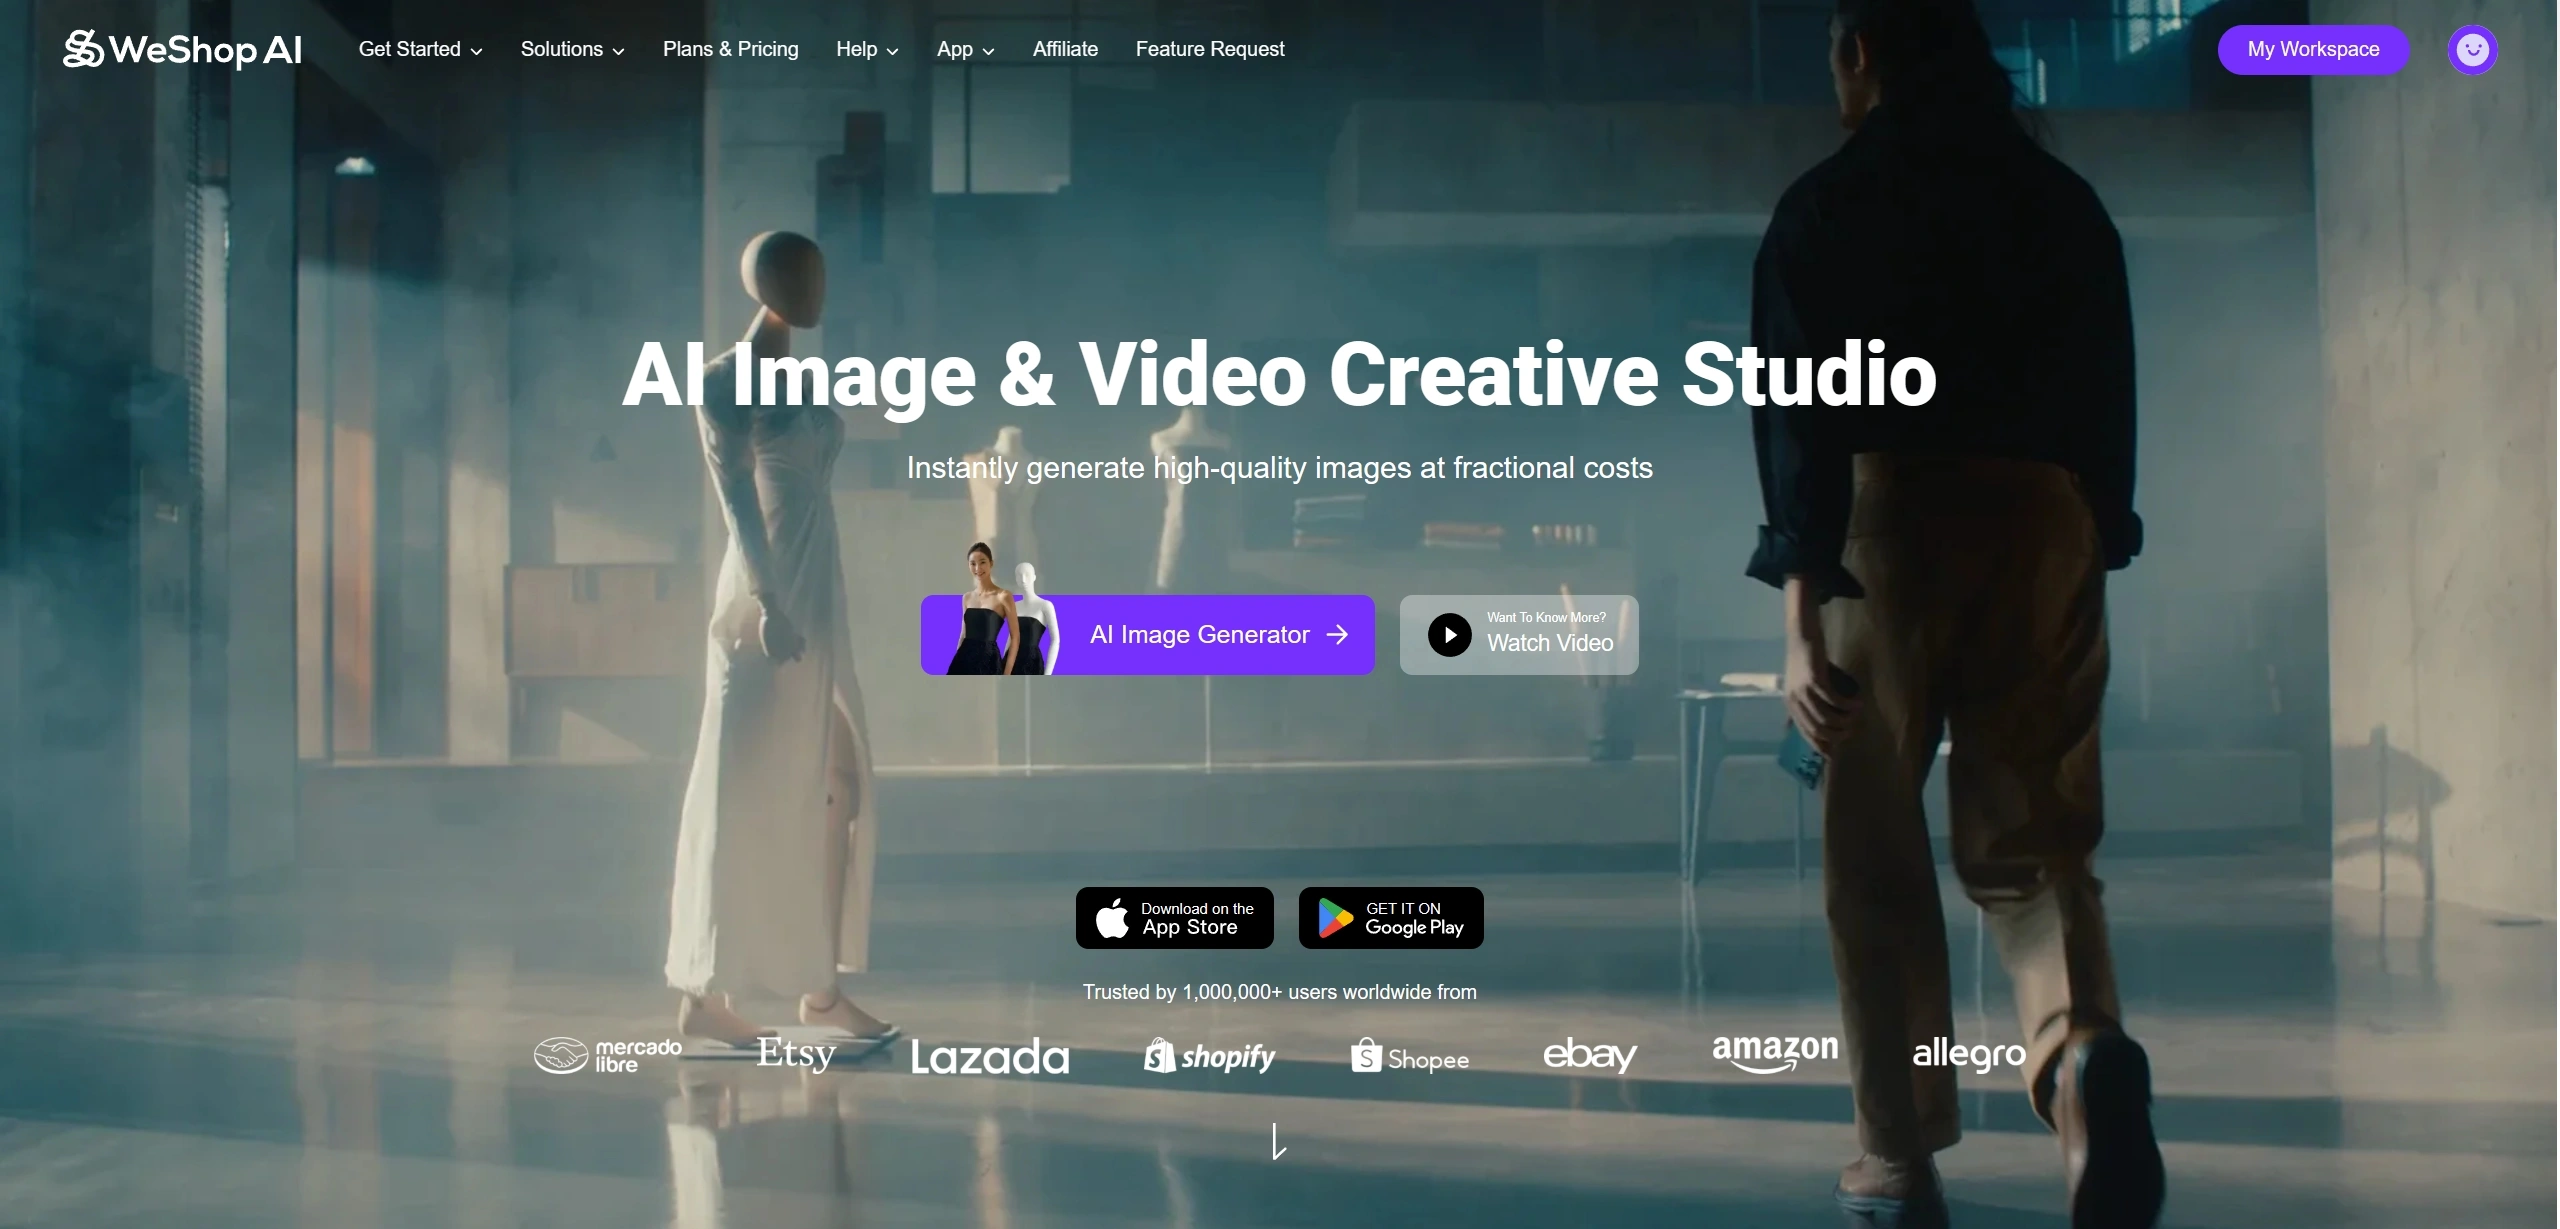Viewport: 2560px width, 1229px height.
Task: Click the Amazon logo
Action: coord(1774,1052)
